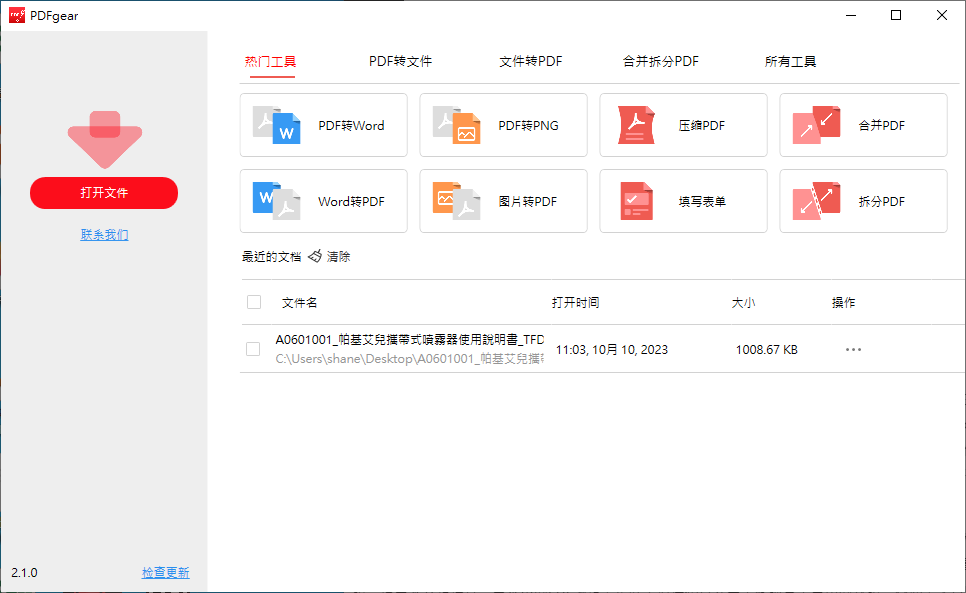This screenshot has height=593, width=966.
Task: Click the 图片转PDF tool icon
Action: pos(457,201)
